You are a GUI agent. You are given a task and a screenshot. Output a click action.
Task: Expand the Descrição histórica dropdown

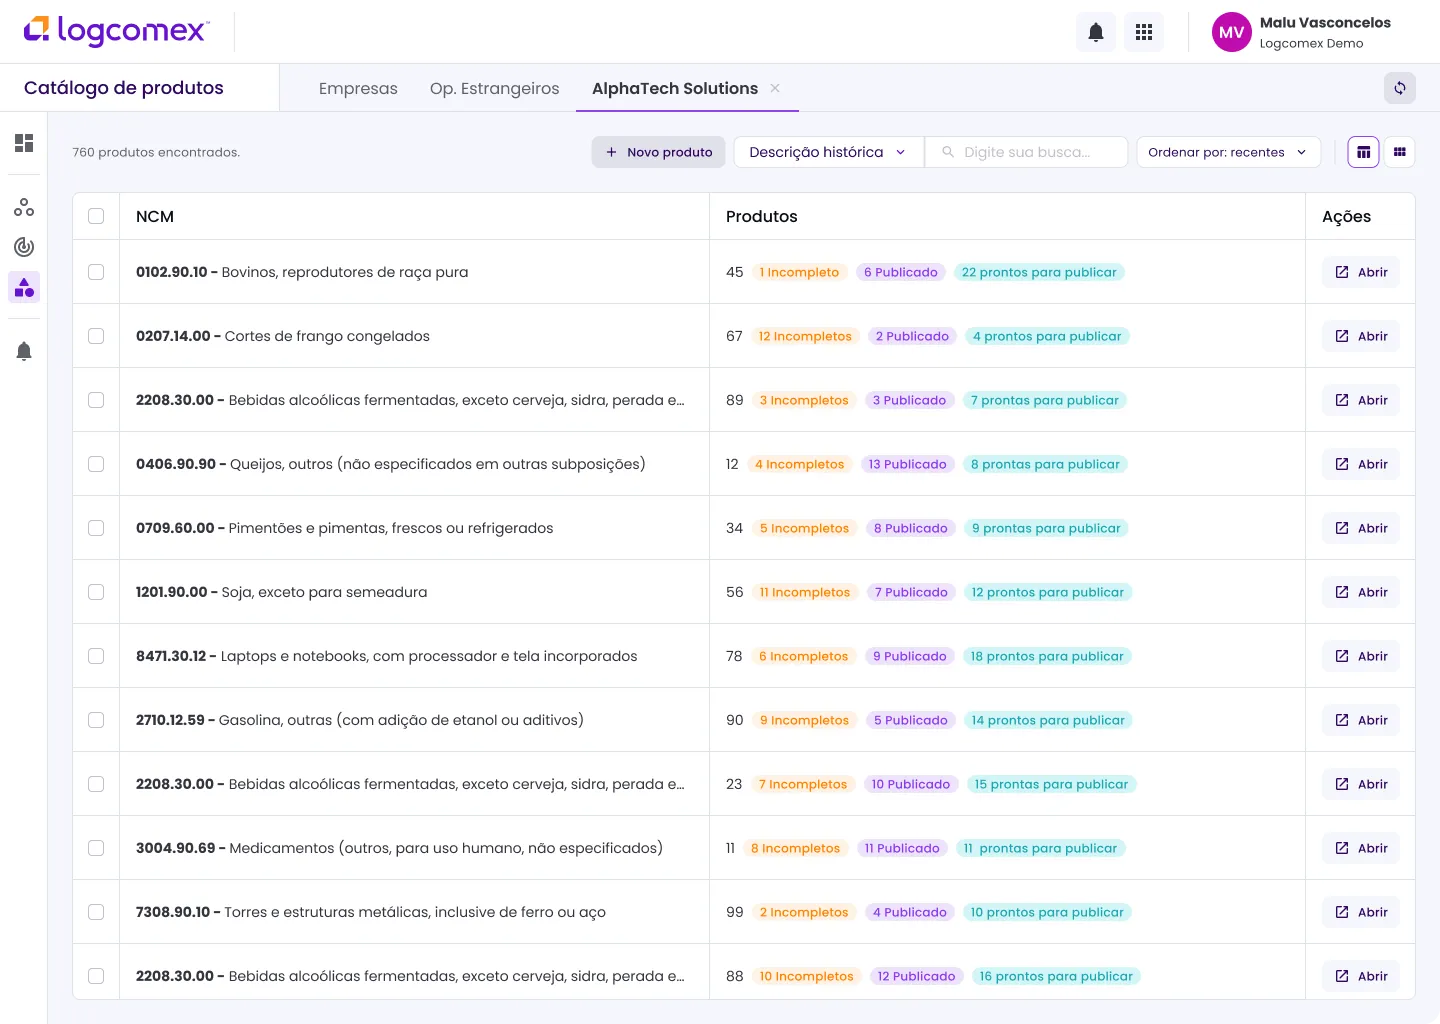coord(828,152)
